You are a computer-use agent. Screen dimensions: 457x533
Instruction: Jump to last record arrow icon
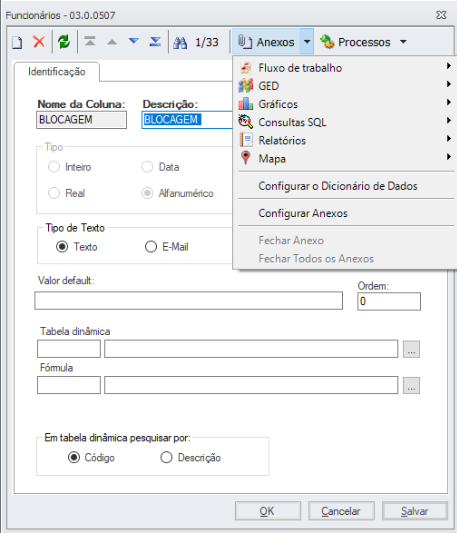tap(155, 41)
